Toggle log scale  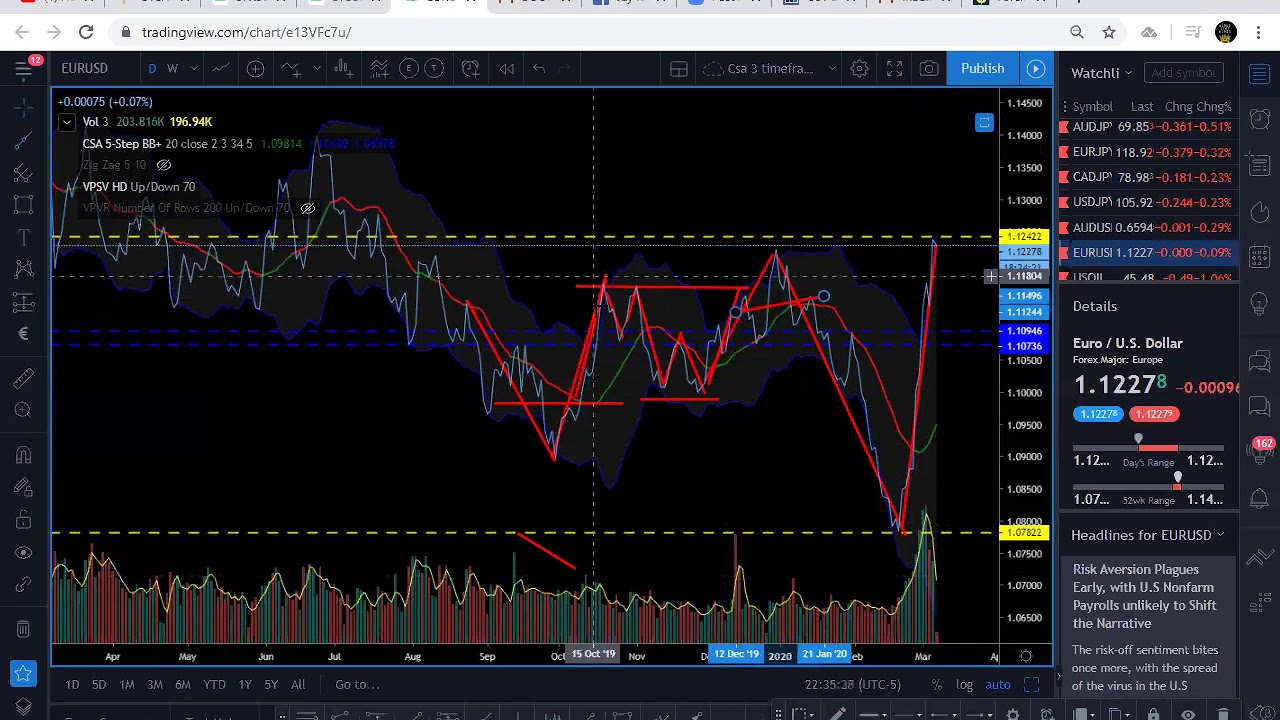[964, 685]
